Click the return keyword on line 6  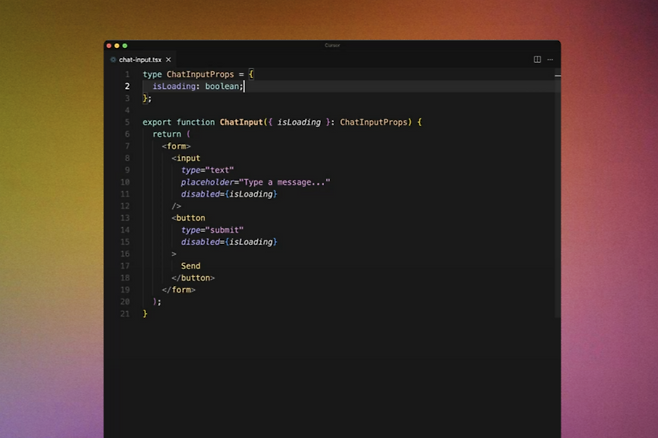coord(167,134)
